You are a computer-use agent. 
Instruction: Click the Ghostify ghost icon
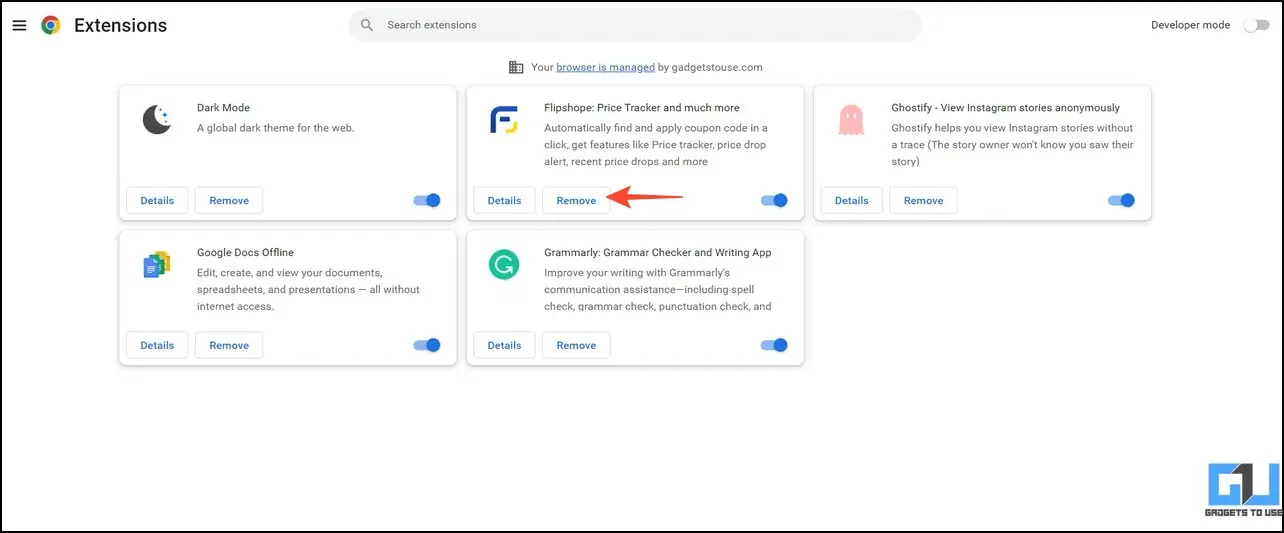851,120
